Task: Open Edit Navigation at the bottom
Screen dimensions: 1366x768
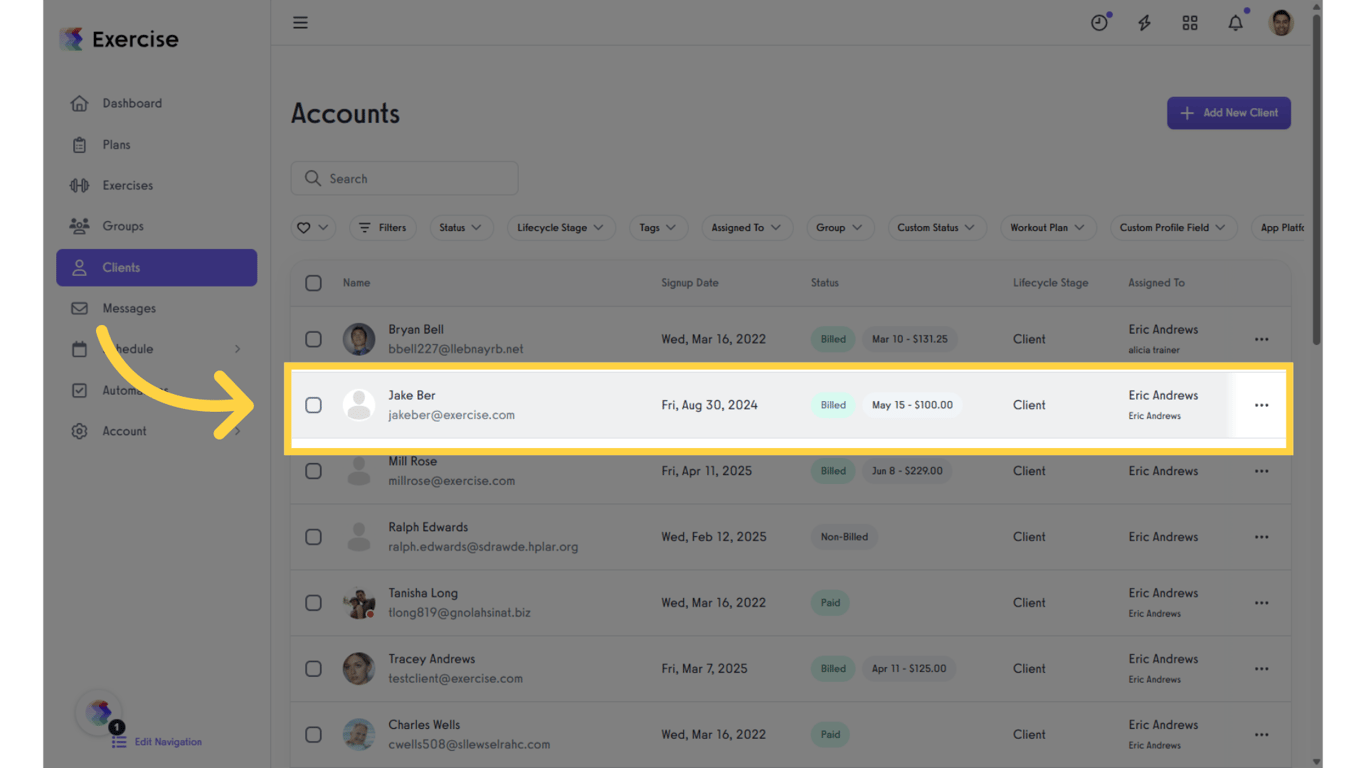Action: (x=167, y=742)
